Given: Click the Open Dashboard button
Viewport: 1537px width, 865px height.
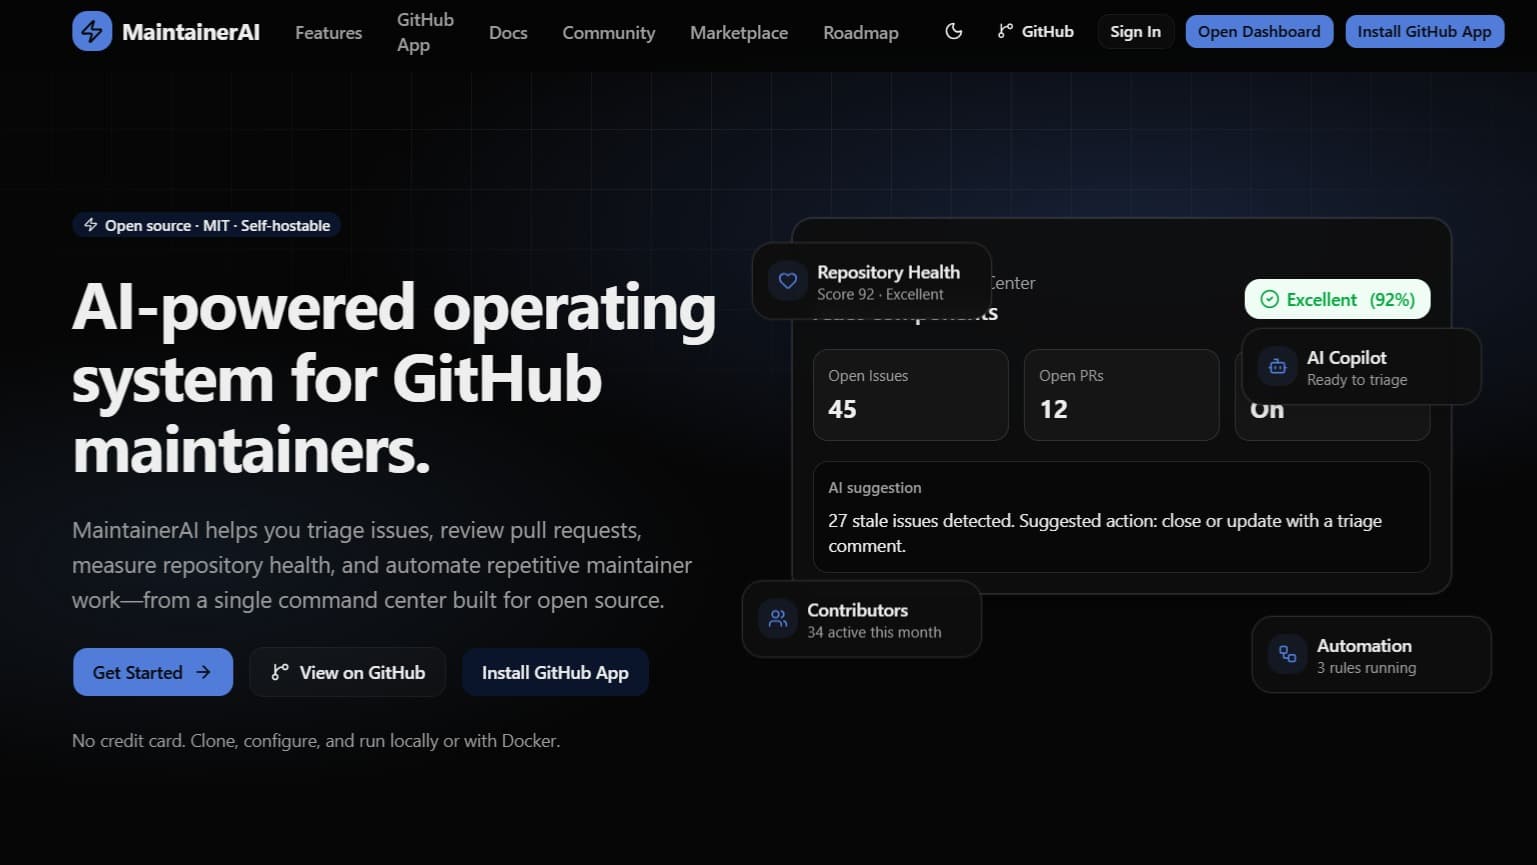Looking at the screenshot, I should [x=1259, y=32].
